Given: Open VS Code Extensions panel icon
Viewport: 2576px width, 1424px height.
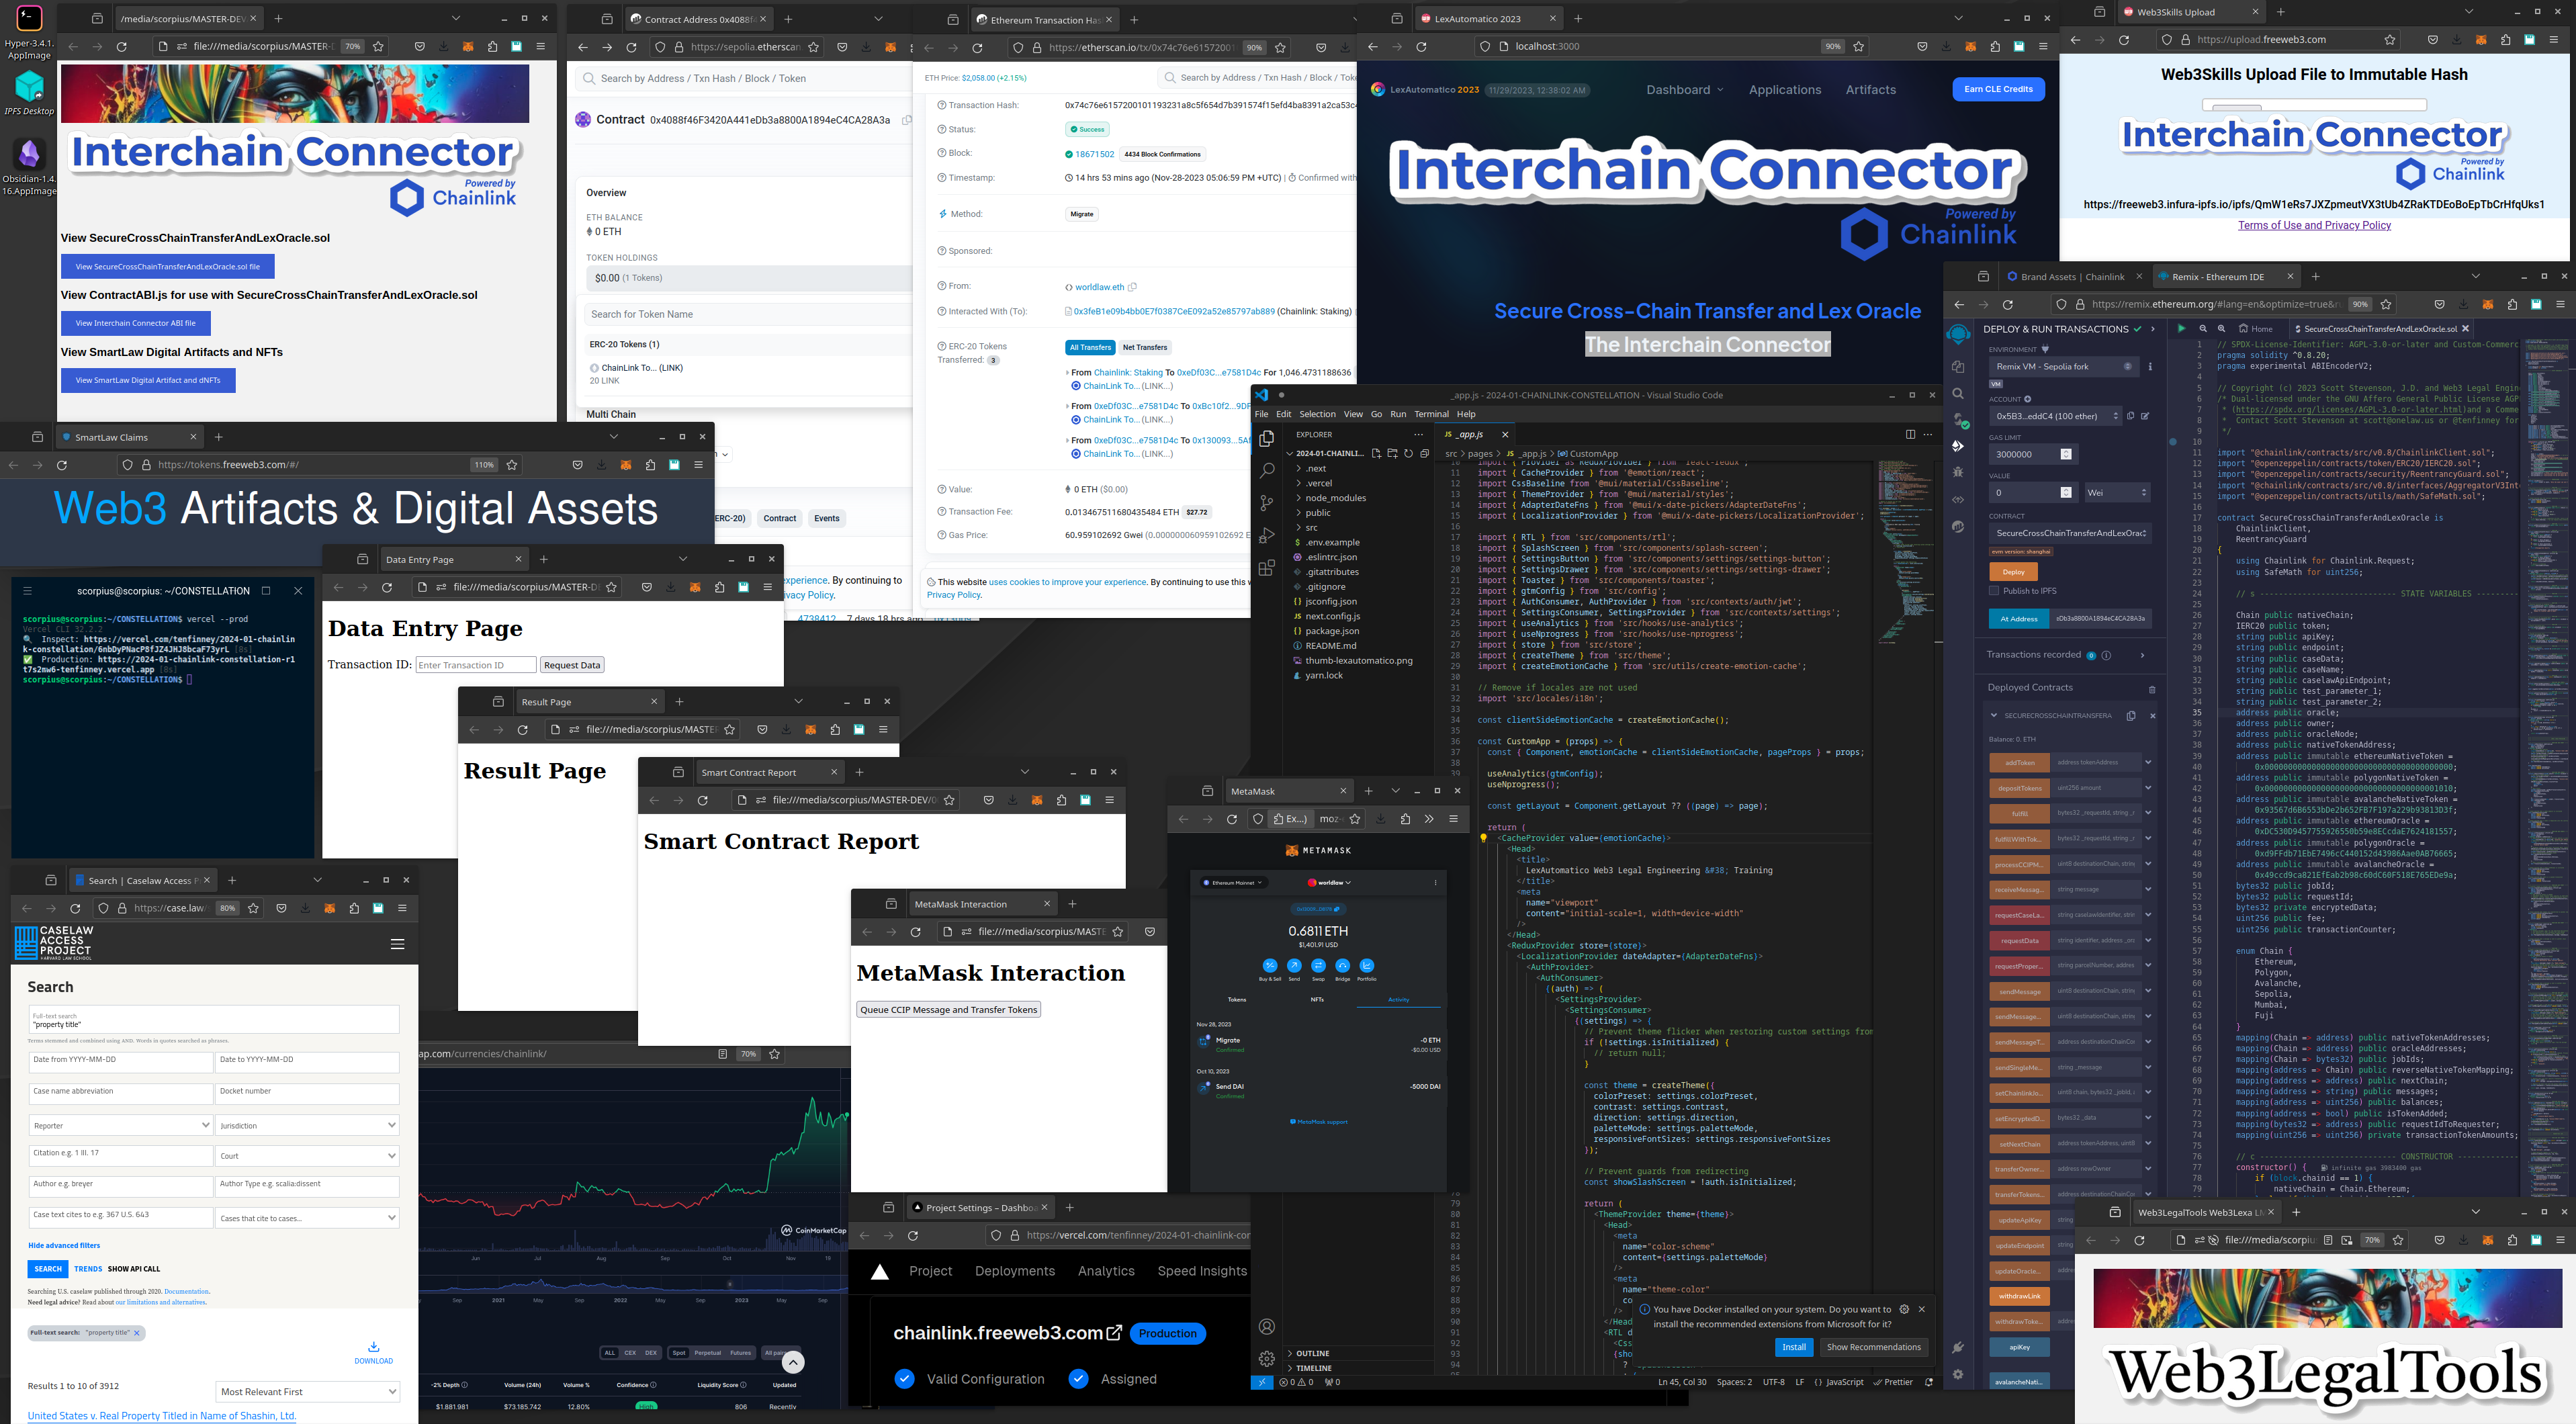Looking at the screenshot, I should [x=1267, y=568].
